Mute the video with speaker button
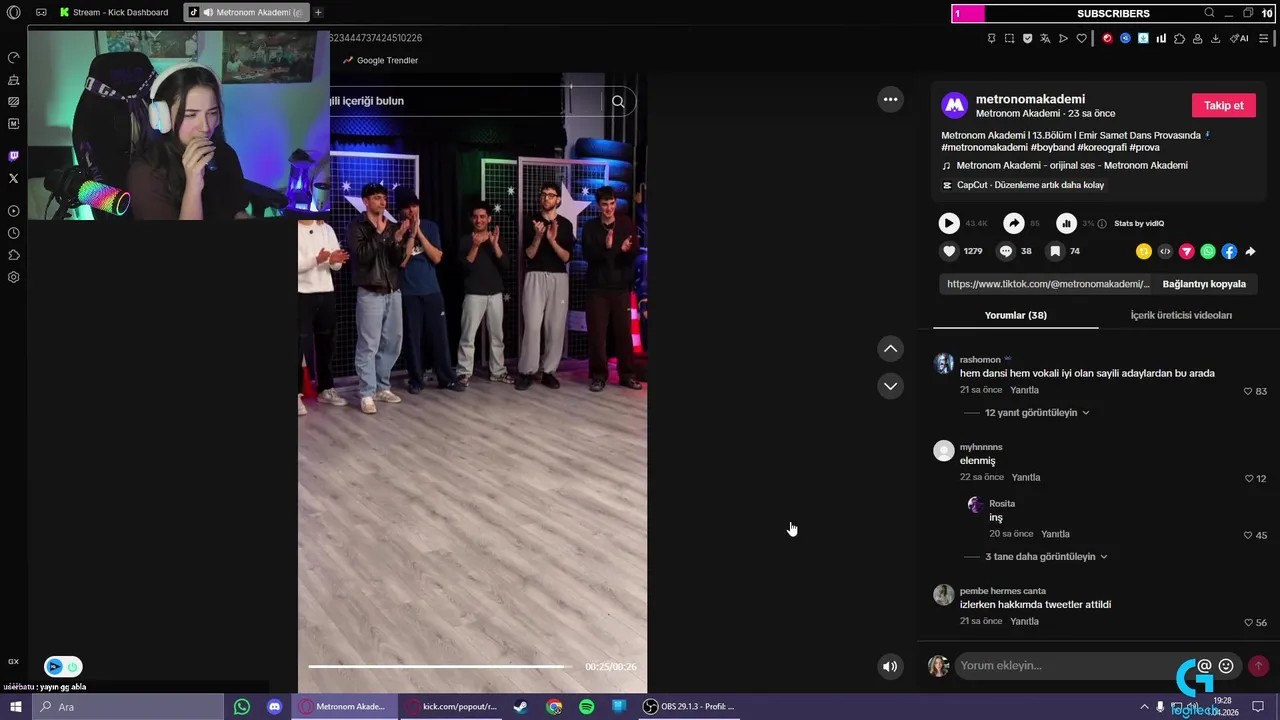Viewport: 1280px width, 720px height. 890,666
